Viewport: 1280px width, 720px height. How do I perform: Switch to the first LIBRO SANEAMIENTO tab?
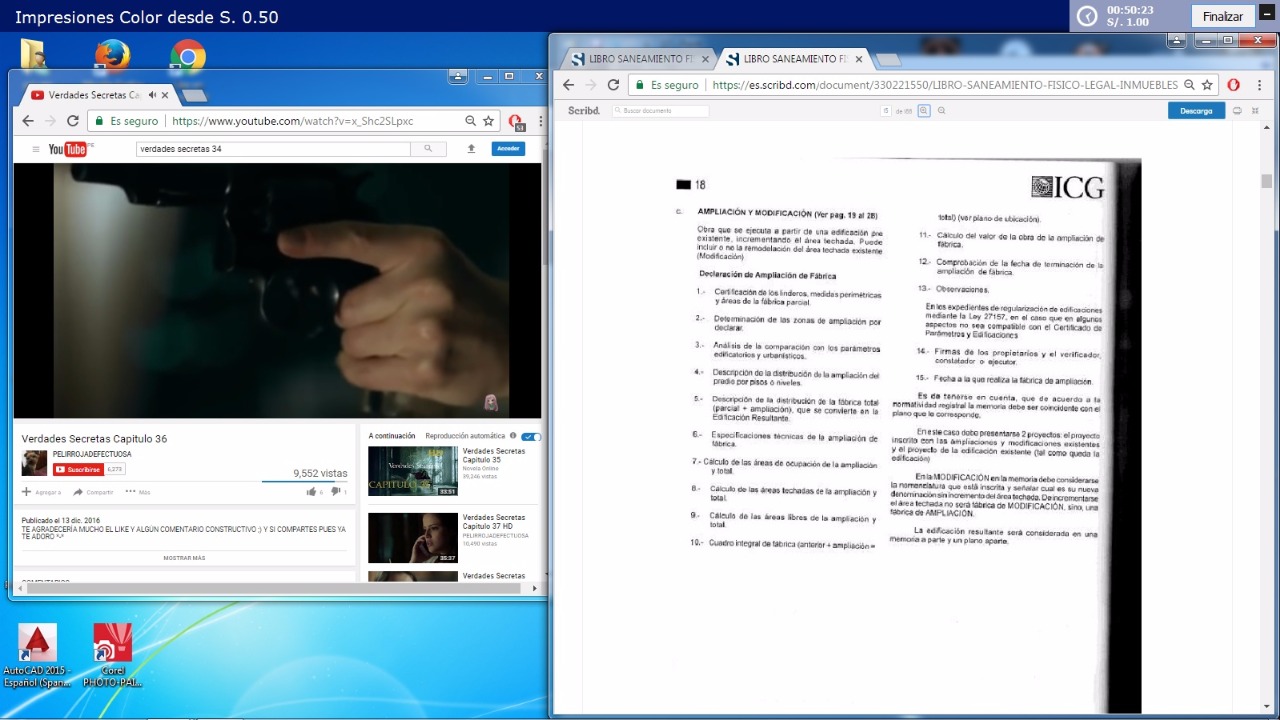coord(630,59)
